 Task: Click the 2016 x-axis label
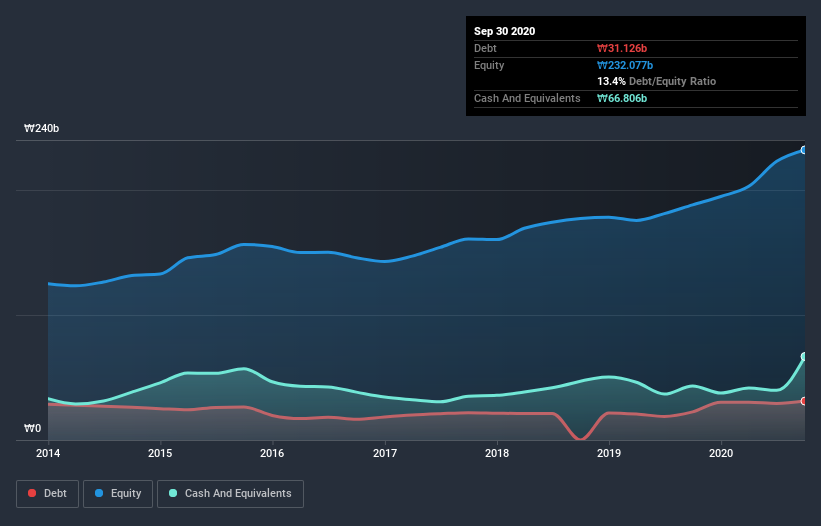(272, 454)
